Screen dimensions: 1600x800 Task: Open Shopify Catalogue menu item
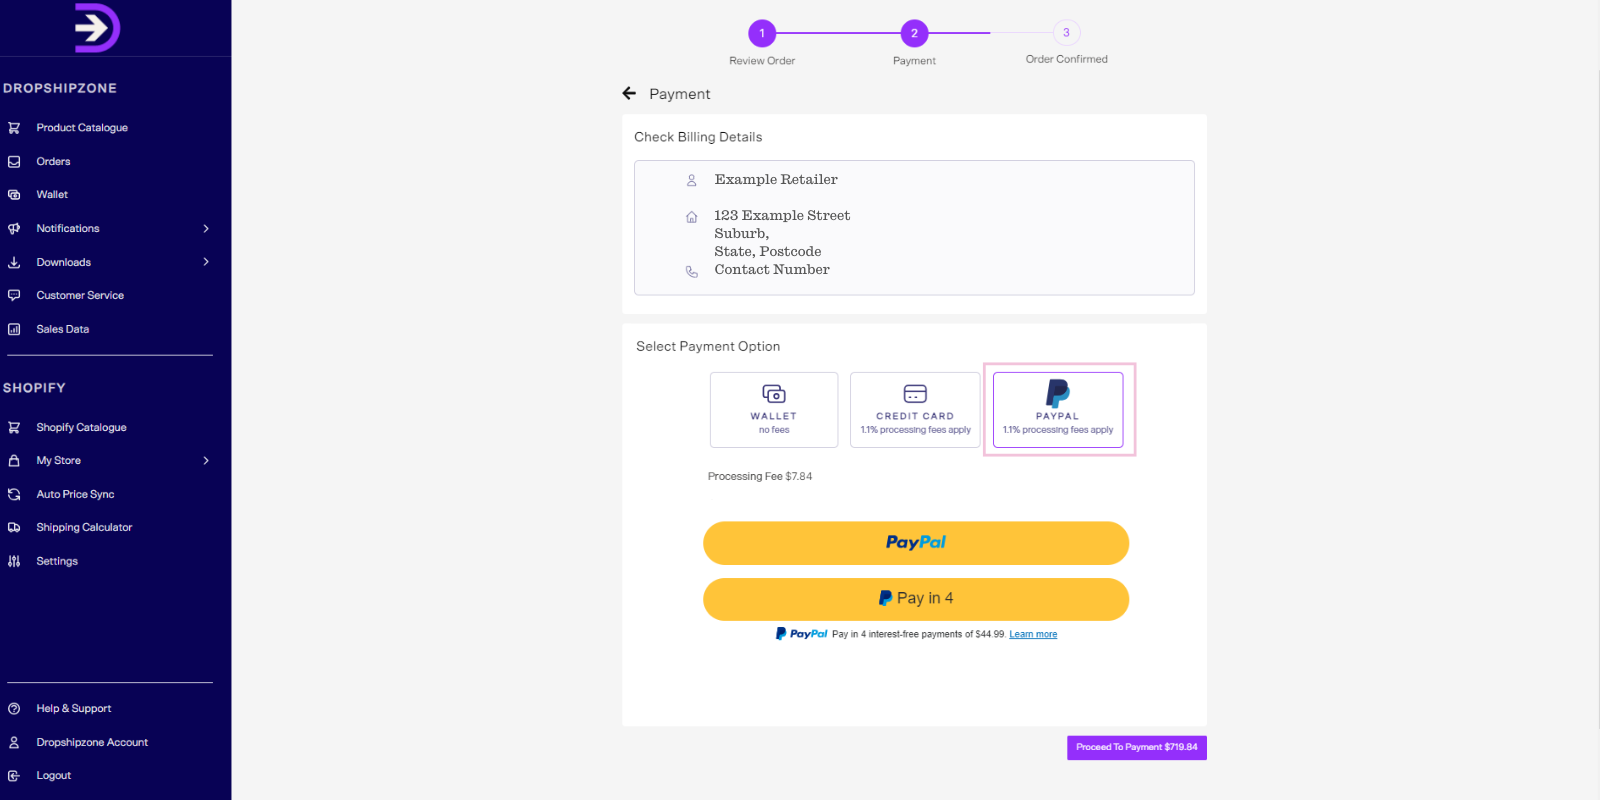[81, 427]
